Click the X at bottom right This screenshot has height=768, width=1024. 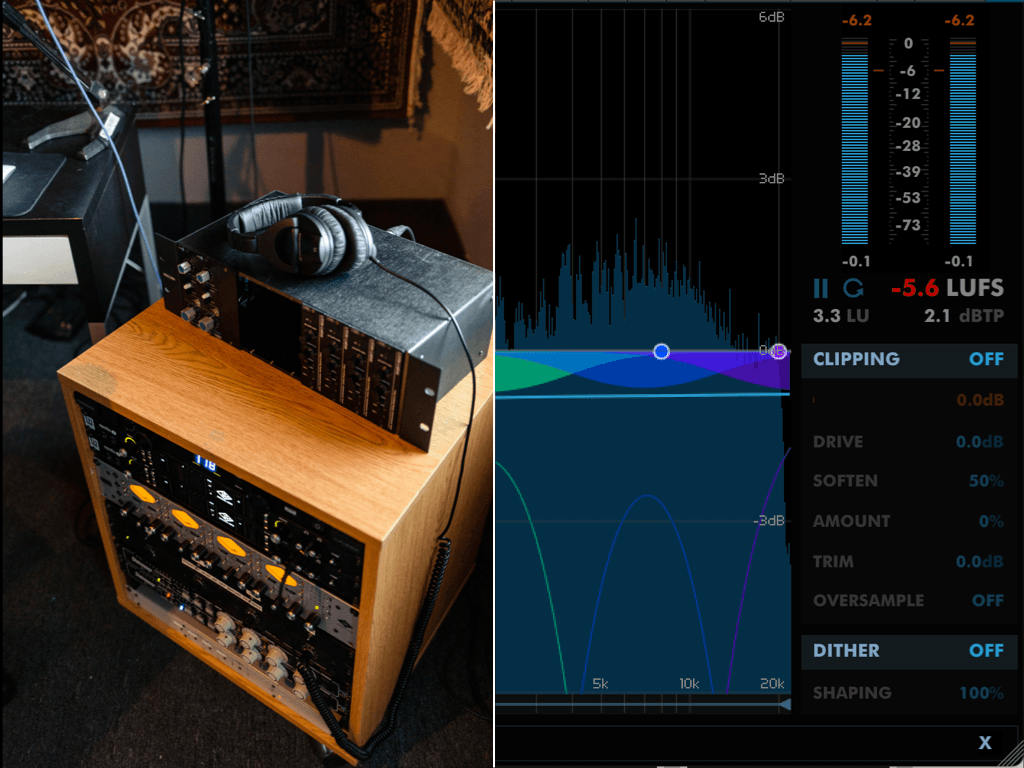[x=985, y=742]
